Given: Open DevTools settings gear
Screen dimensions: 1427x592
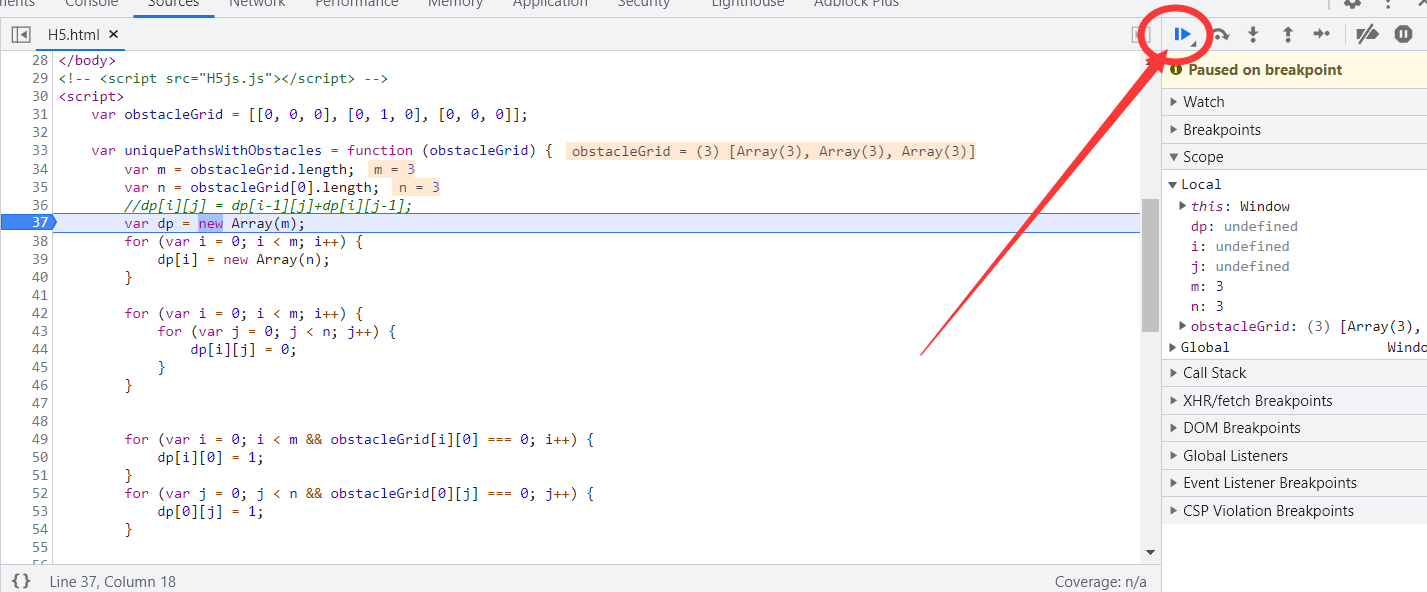Looking at the screenshot, I should pos(1352,5).
